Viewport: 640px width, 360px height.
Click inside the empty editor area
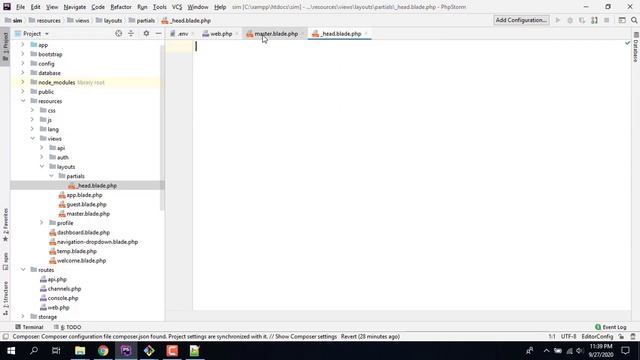(x=411, y=176)
